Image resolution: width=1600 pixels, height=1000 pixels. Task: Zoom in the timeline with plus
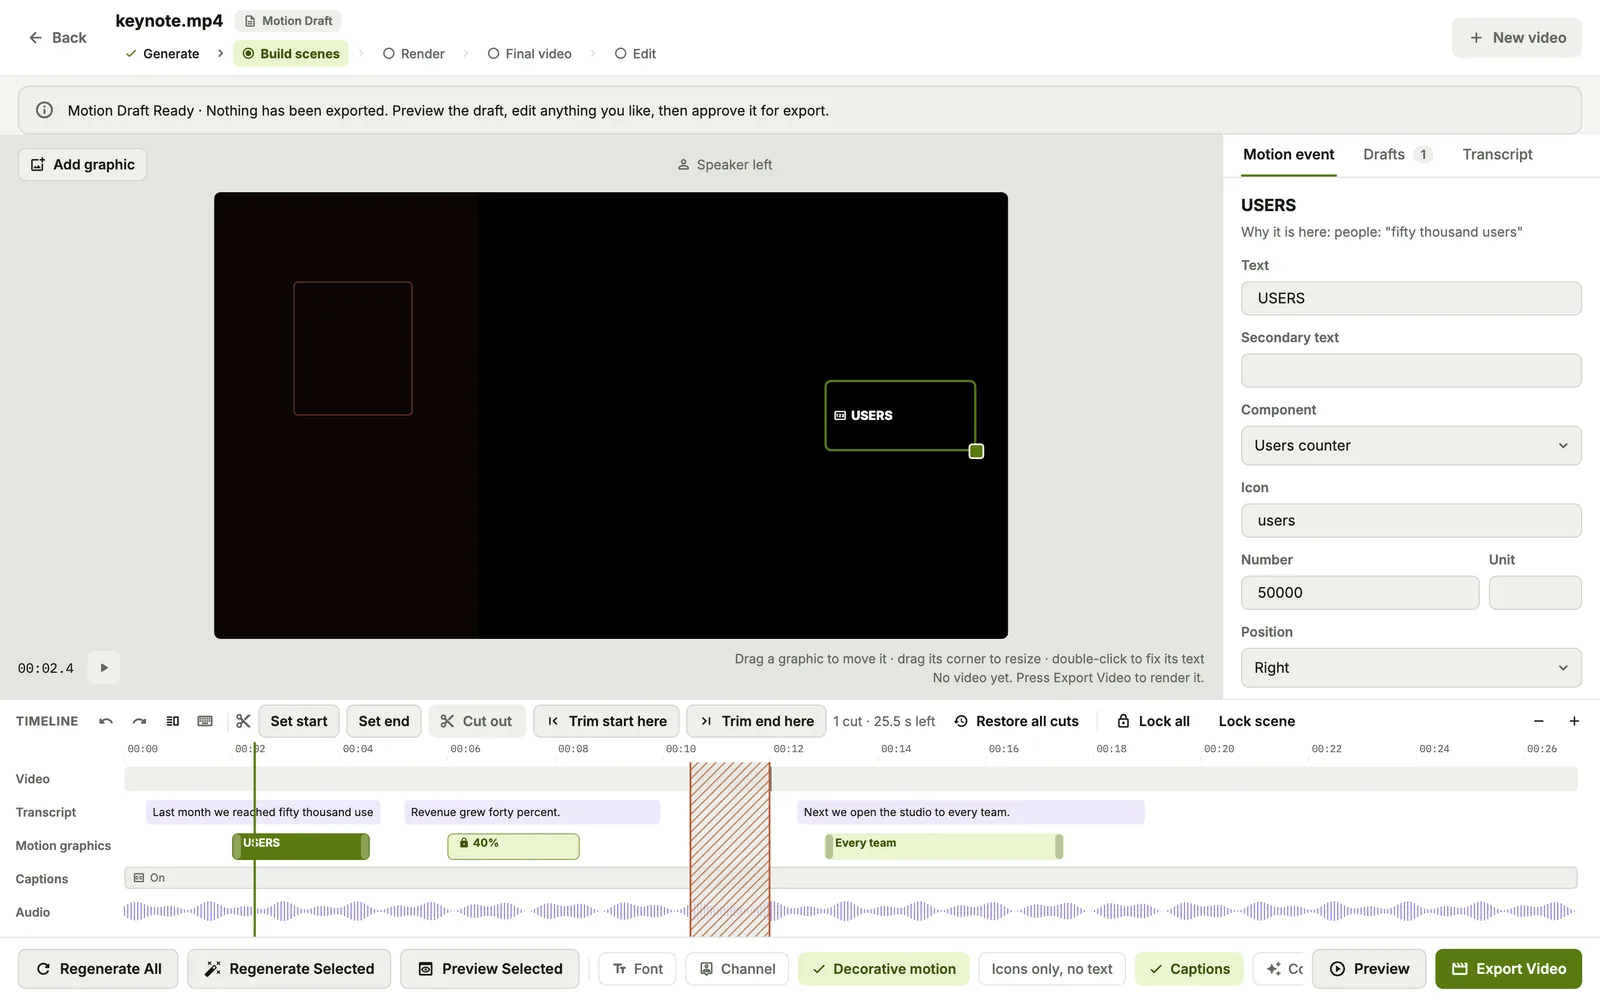tap(1574, 721)
